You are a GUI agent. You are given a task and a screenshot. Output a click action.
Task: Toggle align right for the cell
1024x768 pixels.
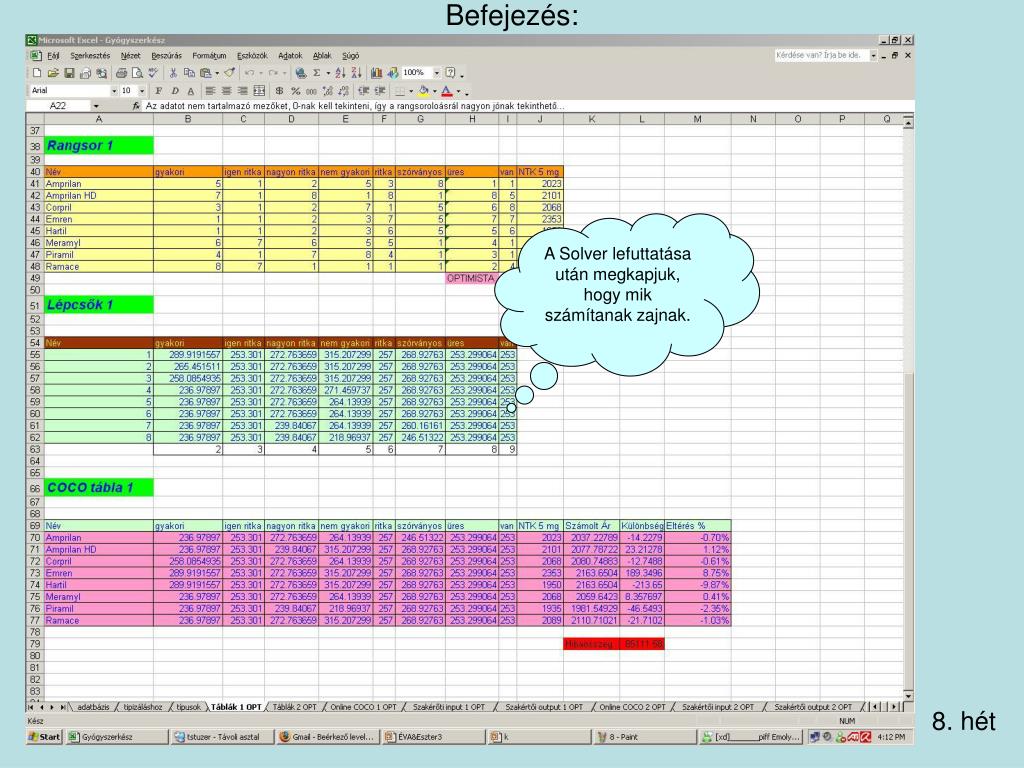tap(242, 91)
